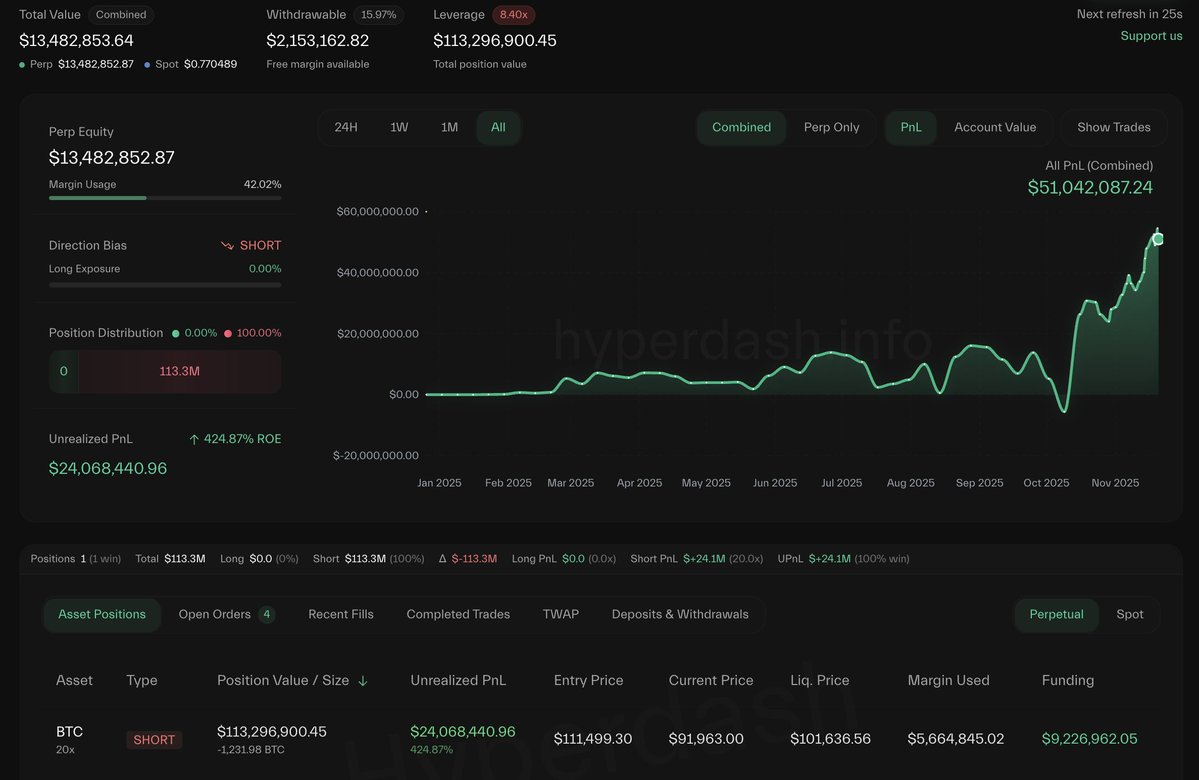Click the Support us link
This screenshot has height=780, width=1199.
click(x=1151, y=36)
